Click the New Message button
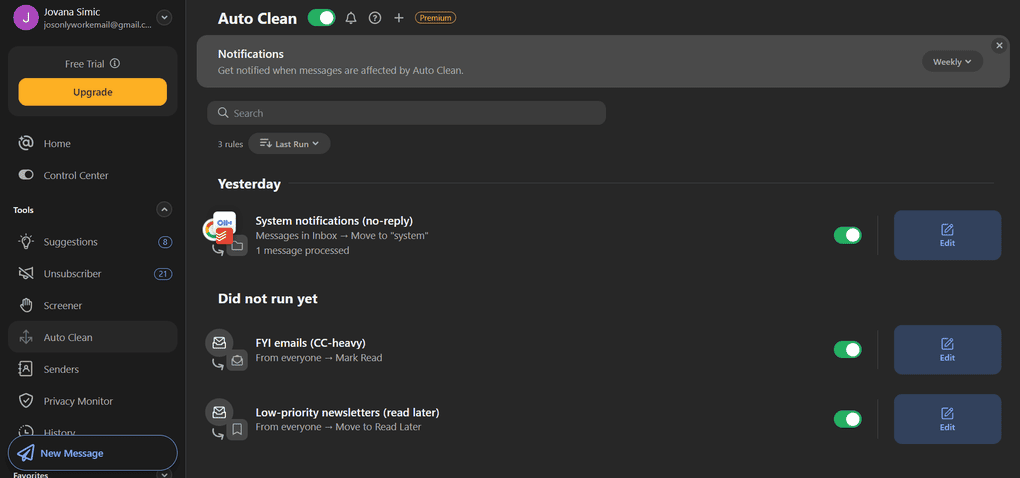1020x478 pixels. point(92,453)
